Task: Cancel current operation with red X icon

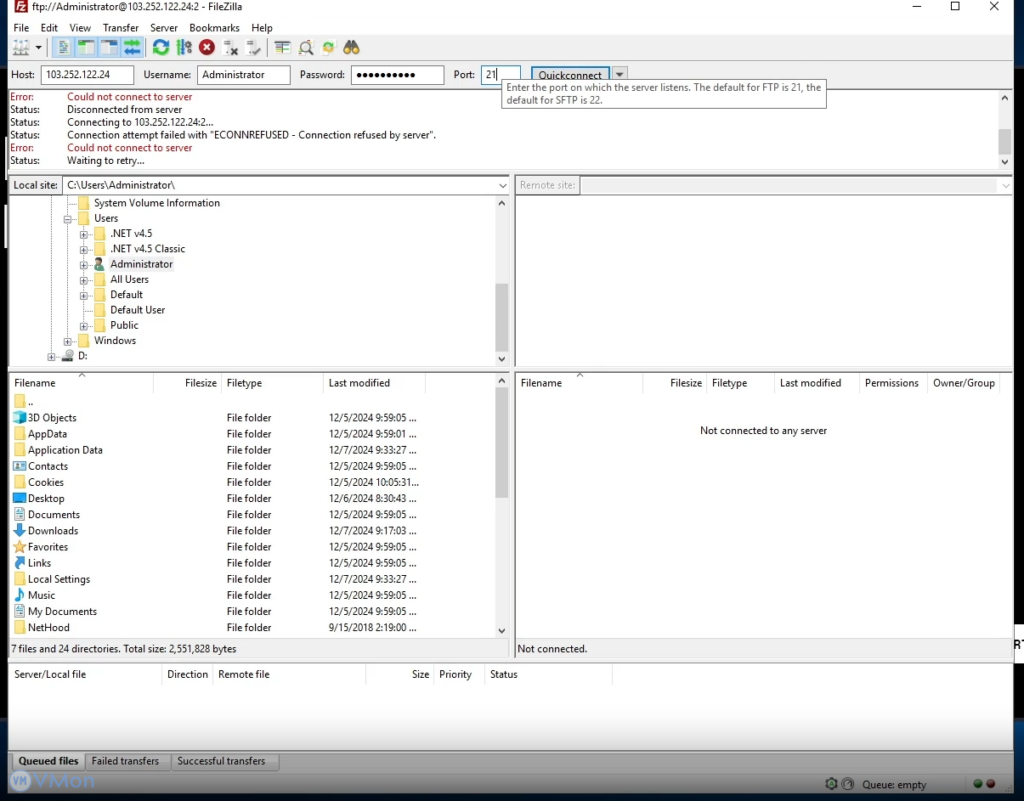Action: 207,47
